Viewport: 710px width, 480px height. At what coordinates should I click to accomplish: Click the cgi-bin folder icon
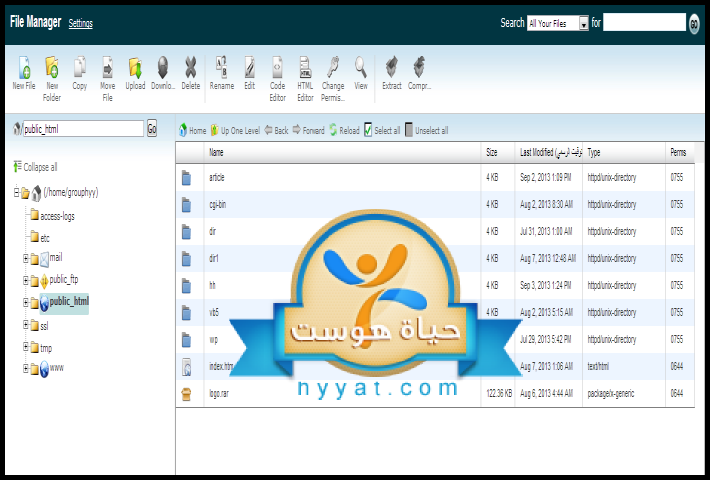click(x=186, y=205)
